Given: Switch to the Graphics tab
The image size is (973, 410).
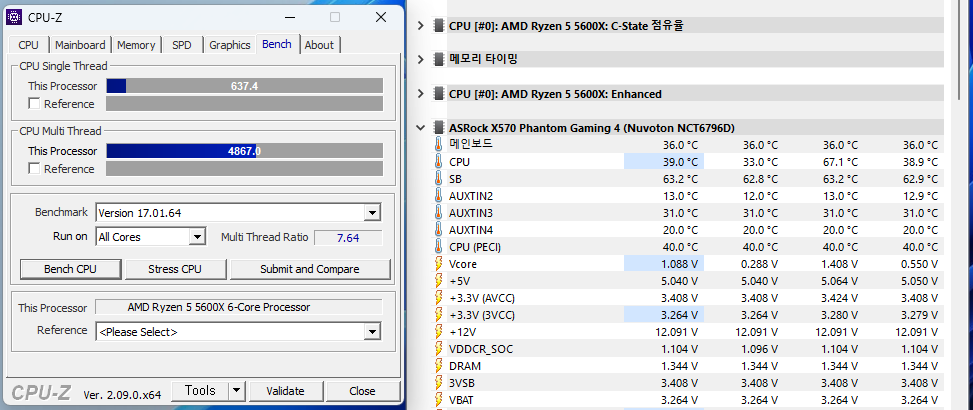Looking at the screenshot, I should coord(230,45).
